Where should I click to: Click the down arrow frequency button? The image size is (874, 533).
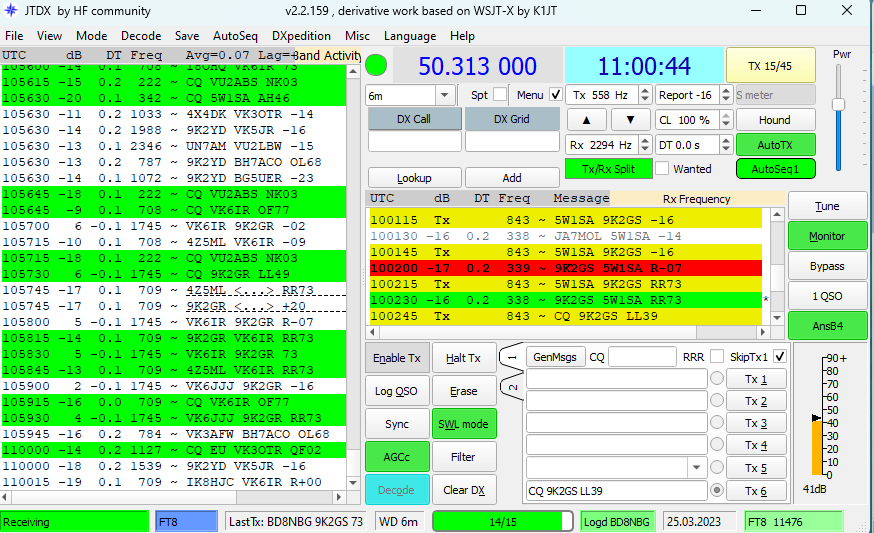click(x=630, y=119)
